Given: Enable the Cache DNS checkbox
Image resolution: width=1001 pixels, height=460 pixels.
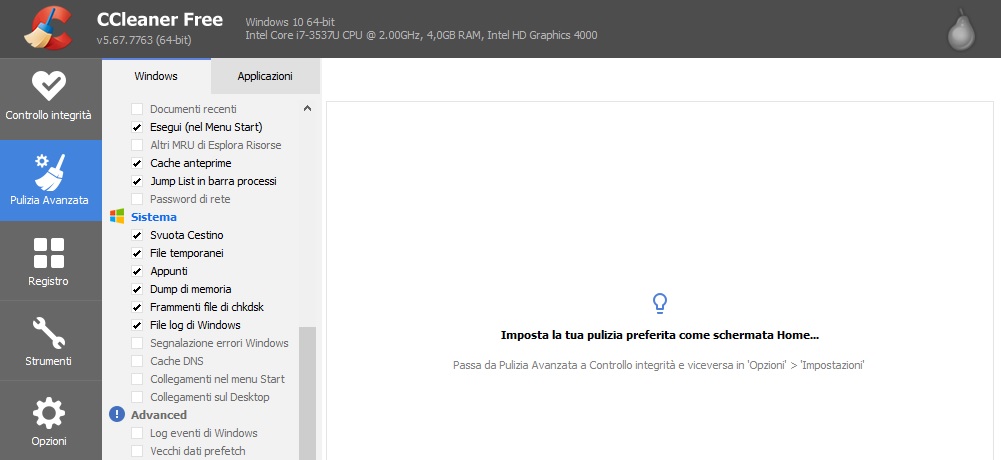Looking at the screenshot, I should [137, 361].
